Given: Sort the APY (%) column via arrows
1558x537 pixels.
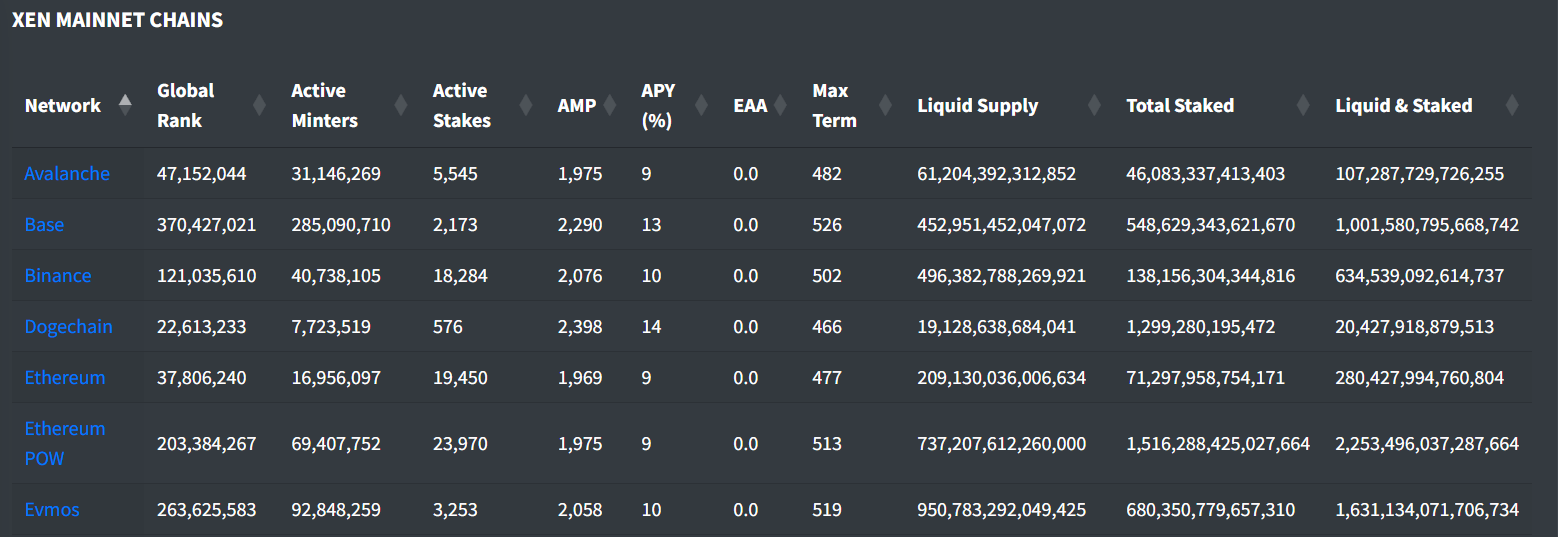Looking at the screenshot, I should 702,105.
